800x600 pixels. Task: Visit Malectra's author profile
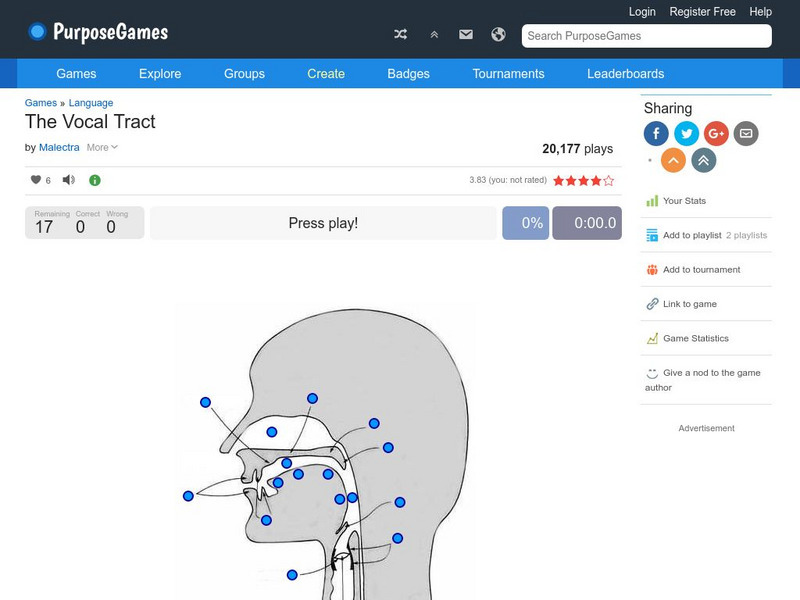[58, 147]
